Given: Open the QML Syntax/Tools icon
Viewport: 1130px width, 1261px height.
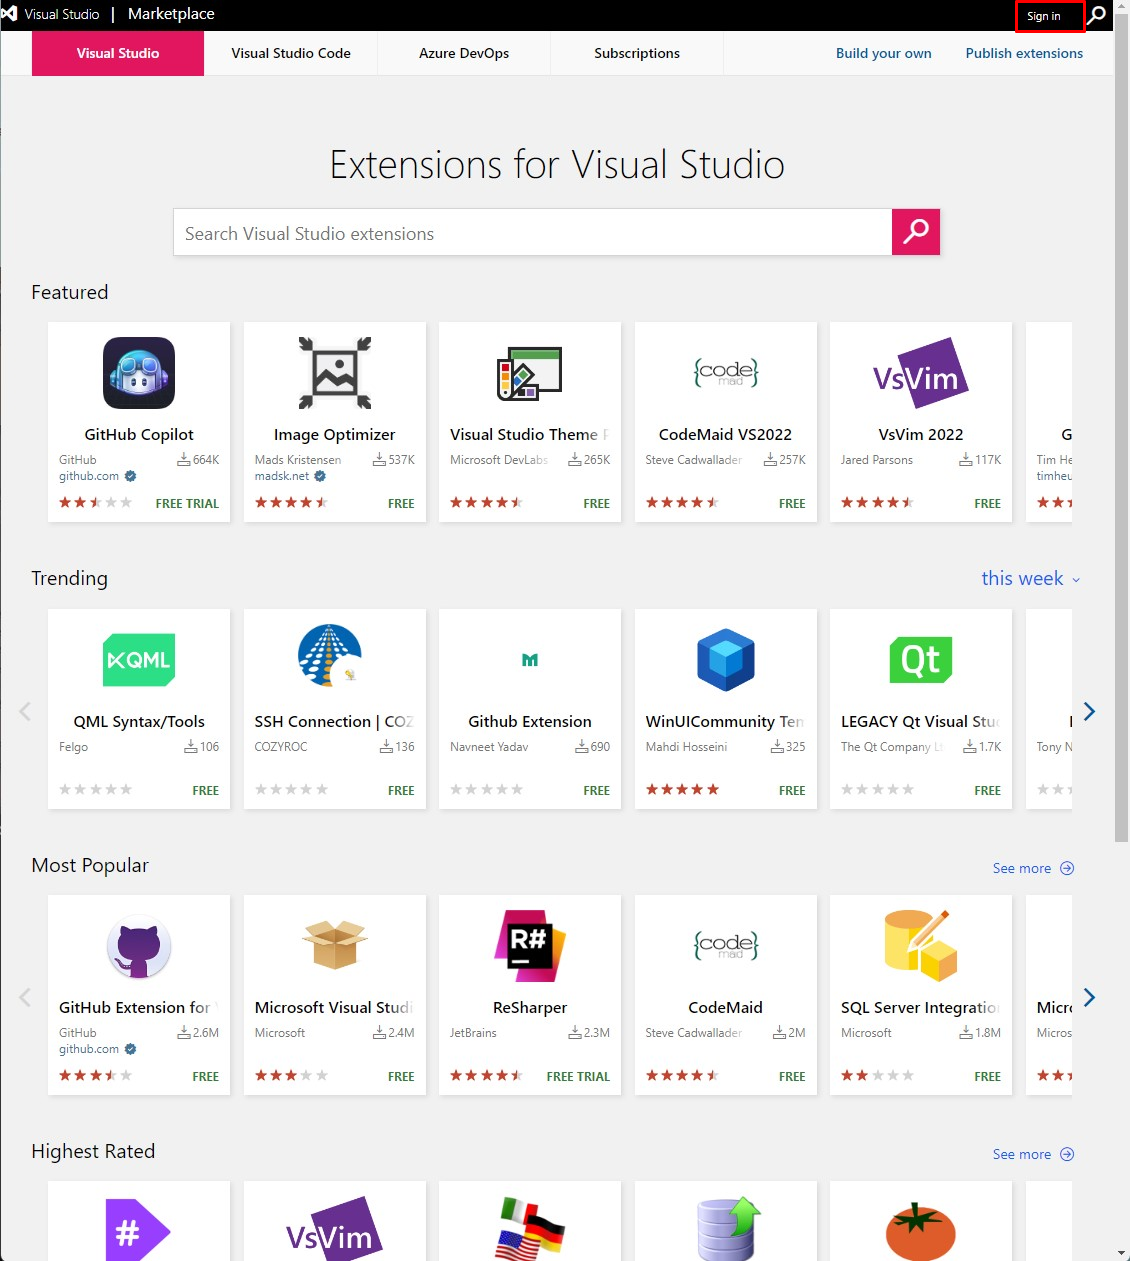Looking at the screenshot, I should (x=139, y=660).
